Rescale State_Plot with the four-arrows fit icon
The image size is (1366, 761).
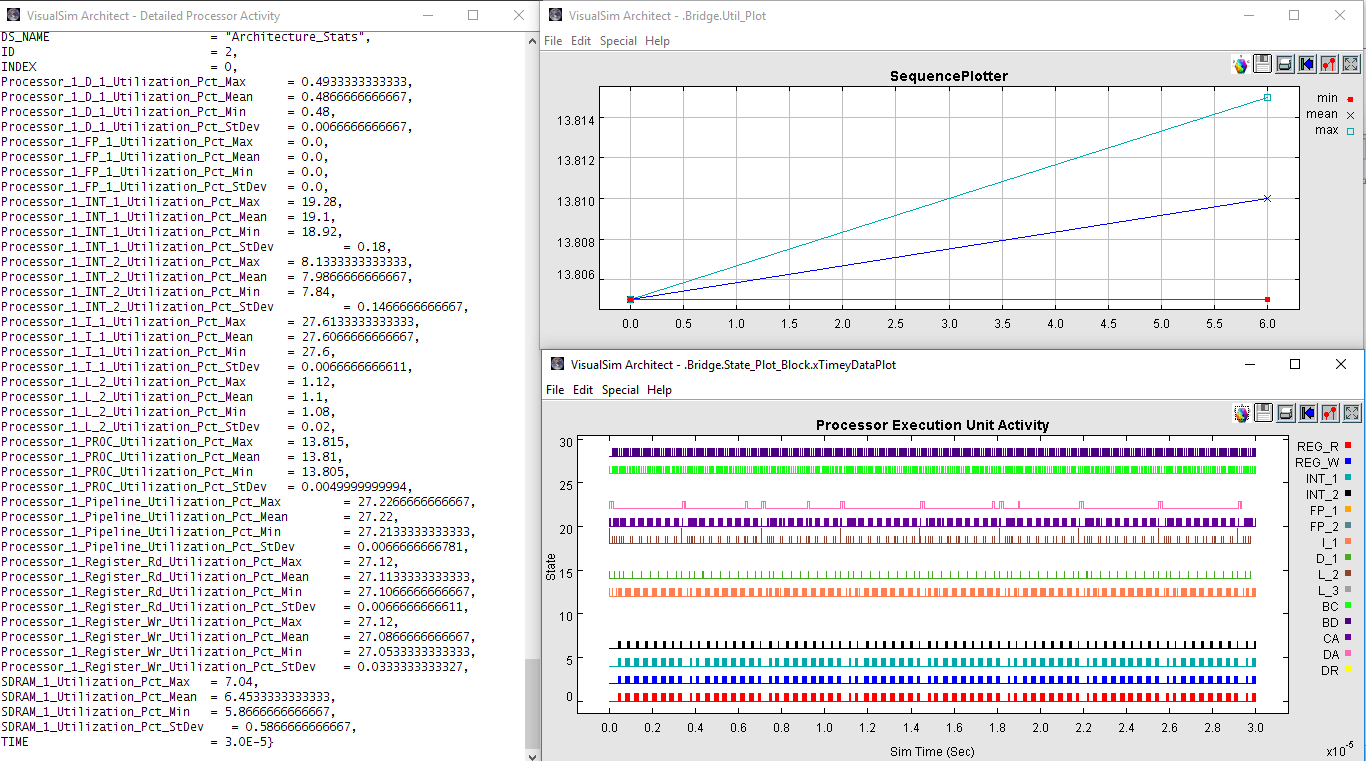pyautogui.click(x=1351, y=413)
